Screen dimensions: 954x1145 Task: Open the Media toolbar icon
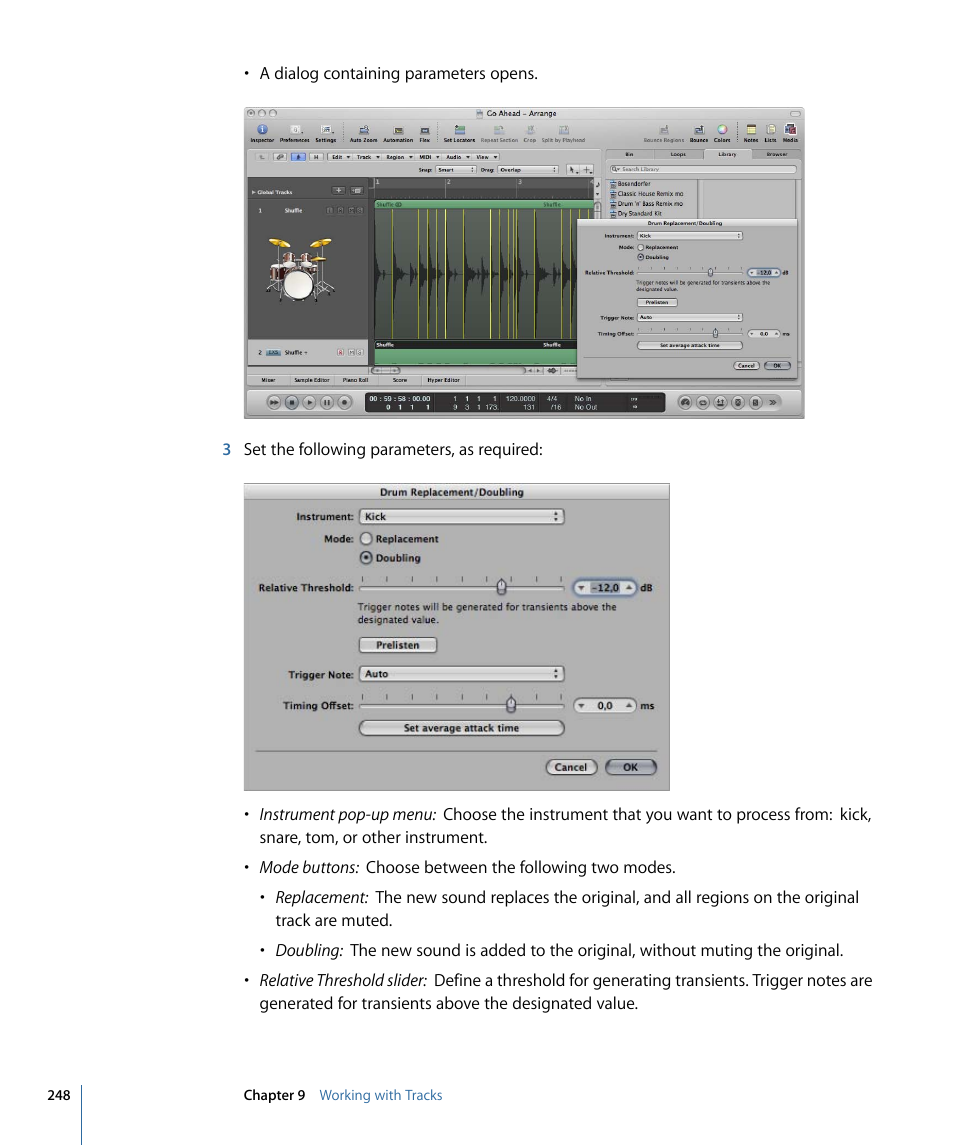pyautogui.click(x=790, y=130)
